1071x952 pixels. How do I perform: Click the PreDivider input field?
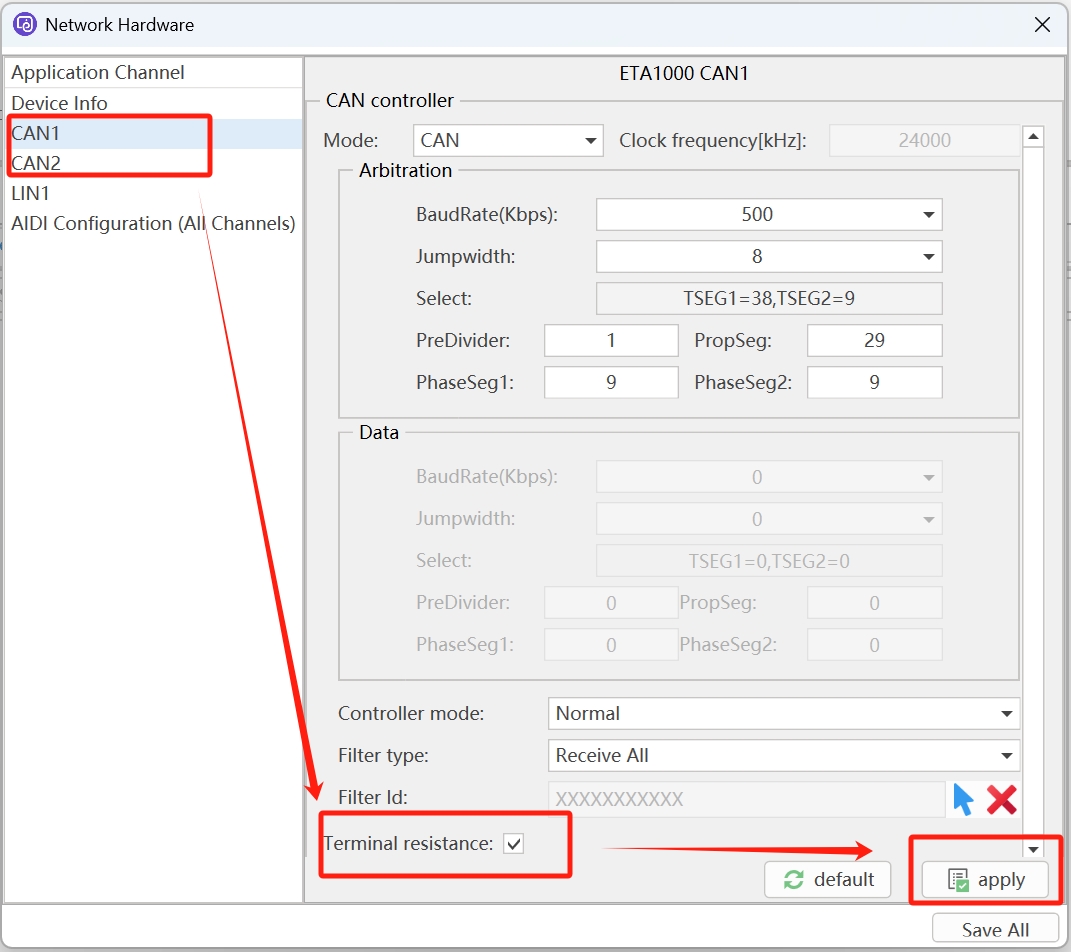point(611,341)
